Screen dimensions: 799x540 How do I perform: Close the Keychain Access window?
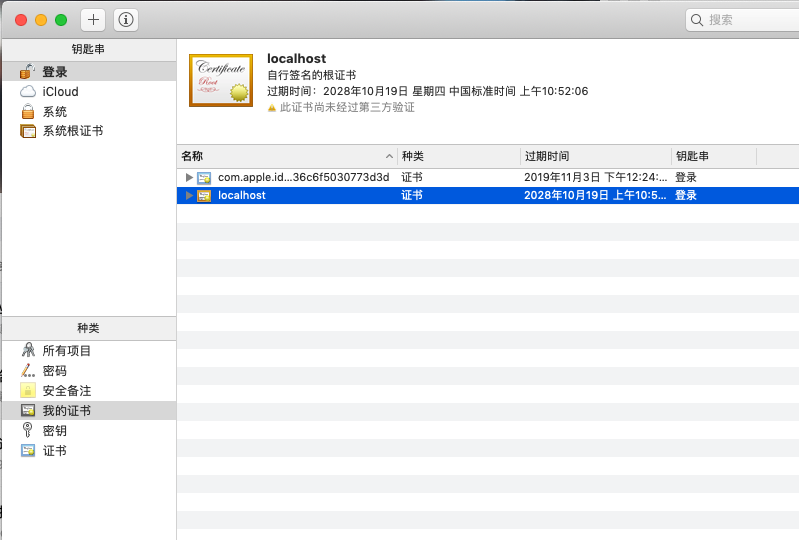(x=21, y=20)
